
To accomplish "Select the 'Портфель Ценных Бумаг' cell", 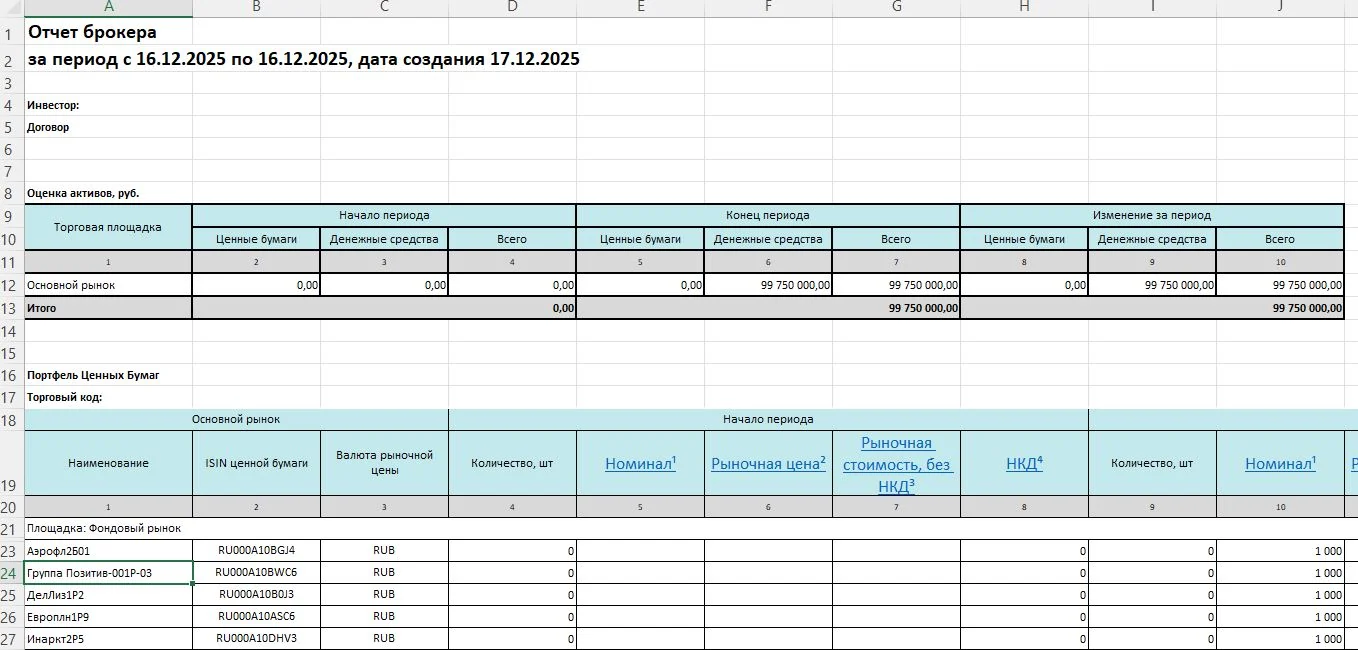I will 108,375.
